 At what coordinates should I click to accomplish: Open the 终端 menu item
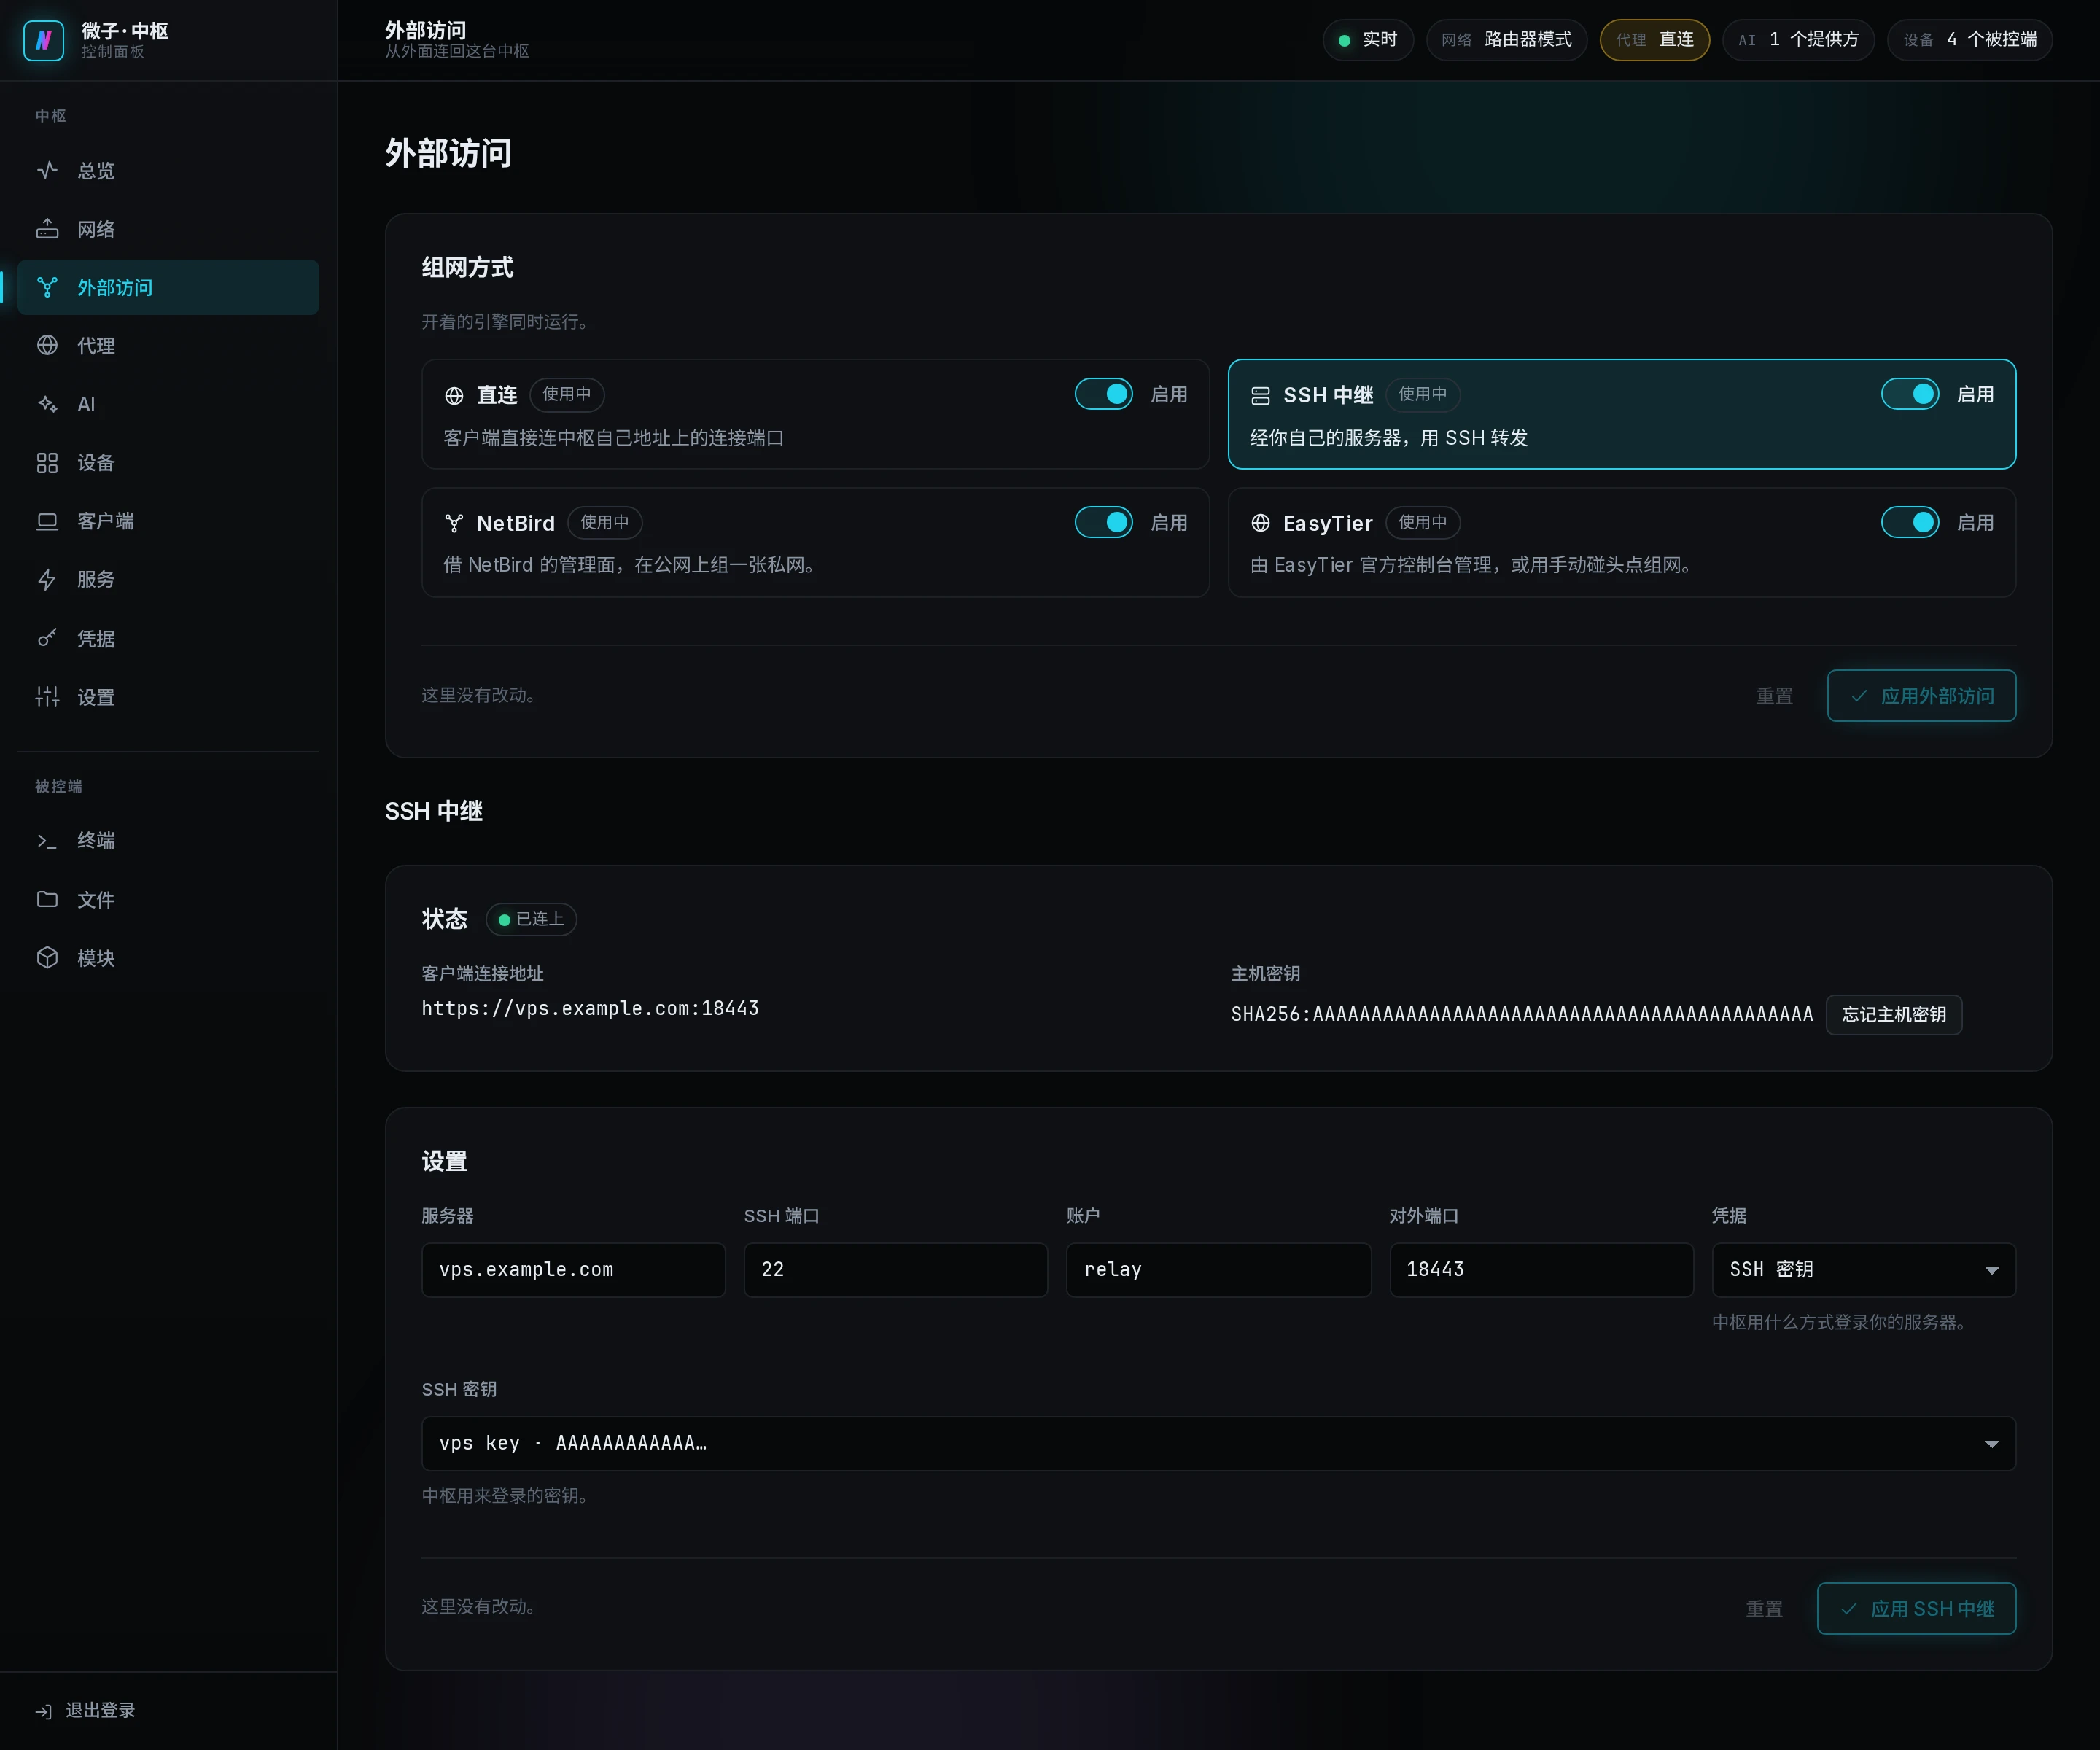click(x=168, y=841)
